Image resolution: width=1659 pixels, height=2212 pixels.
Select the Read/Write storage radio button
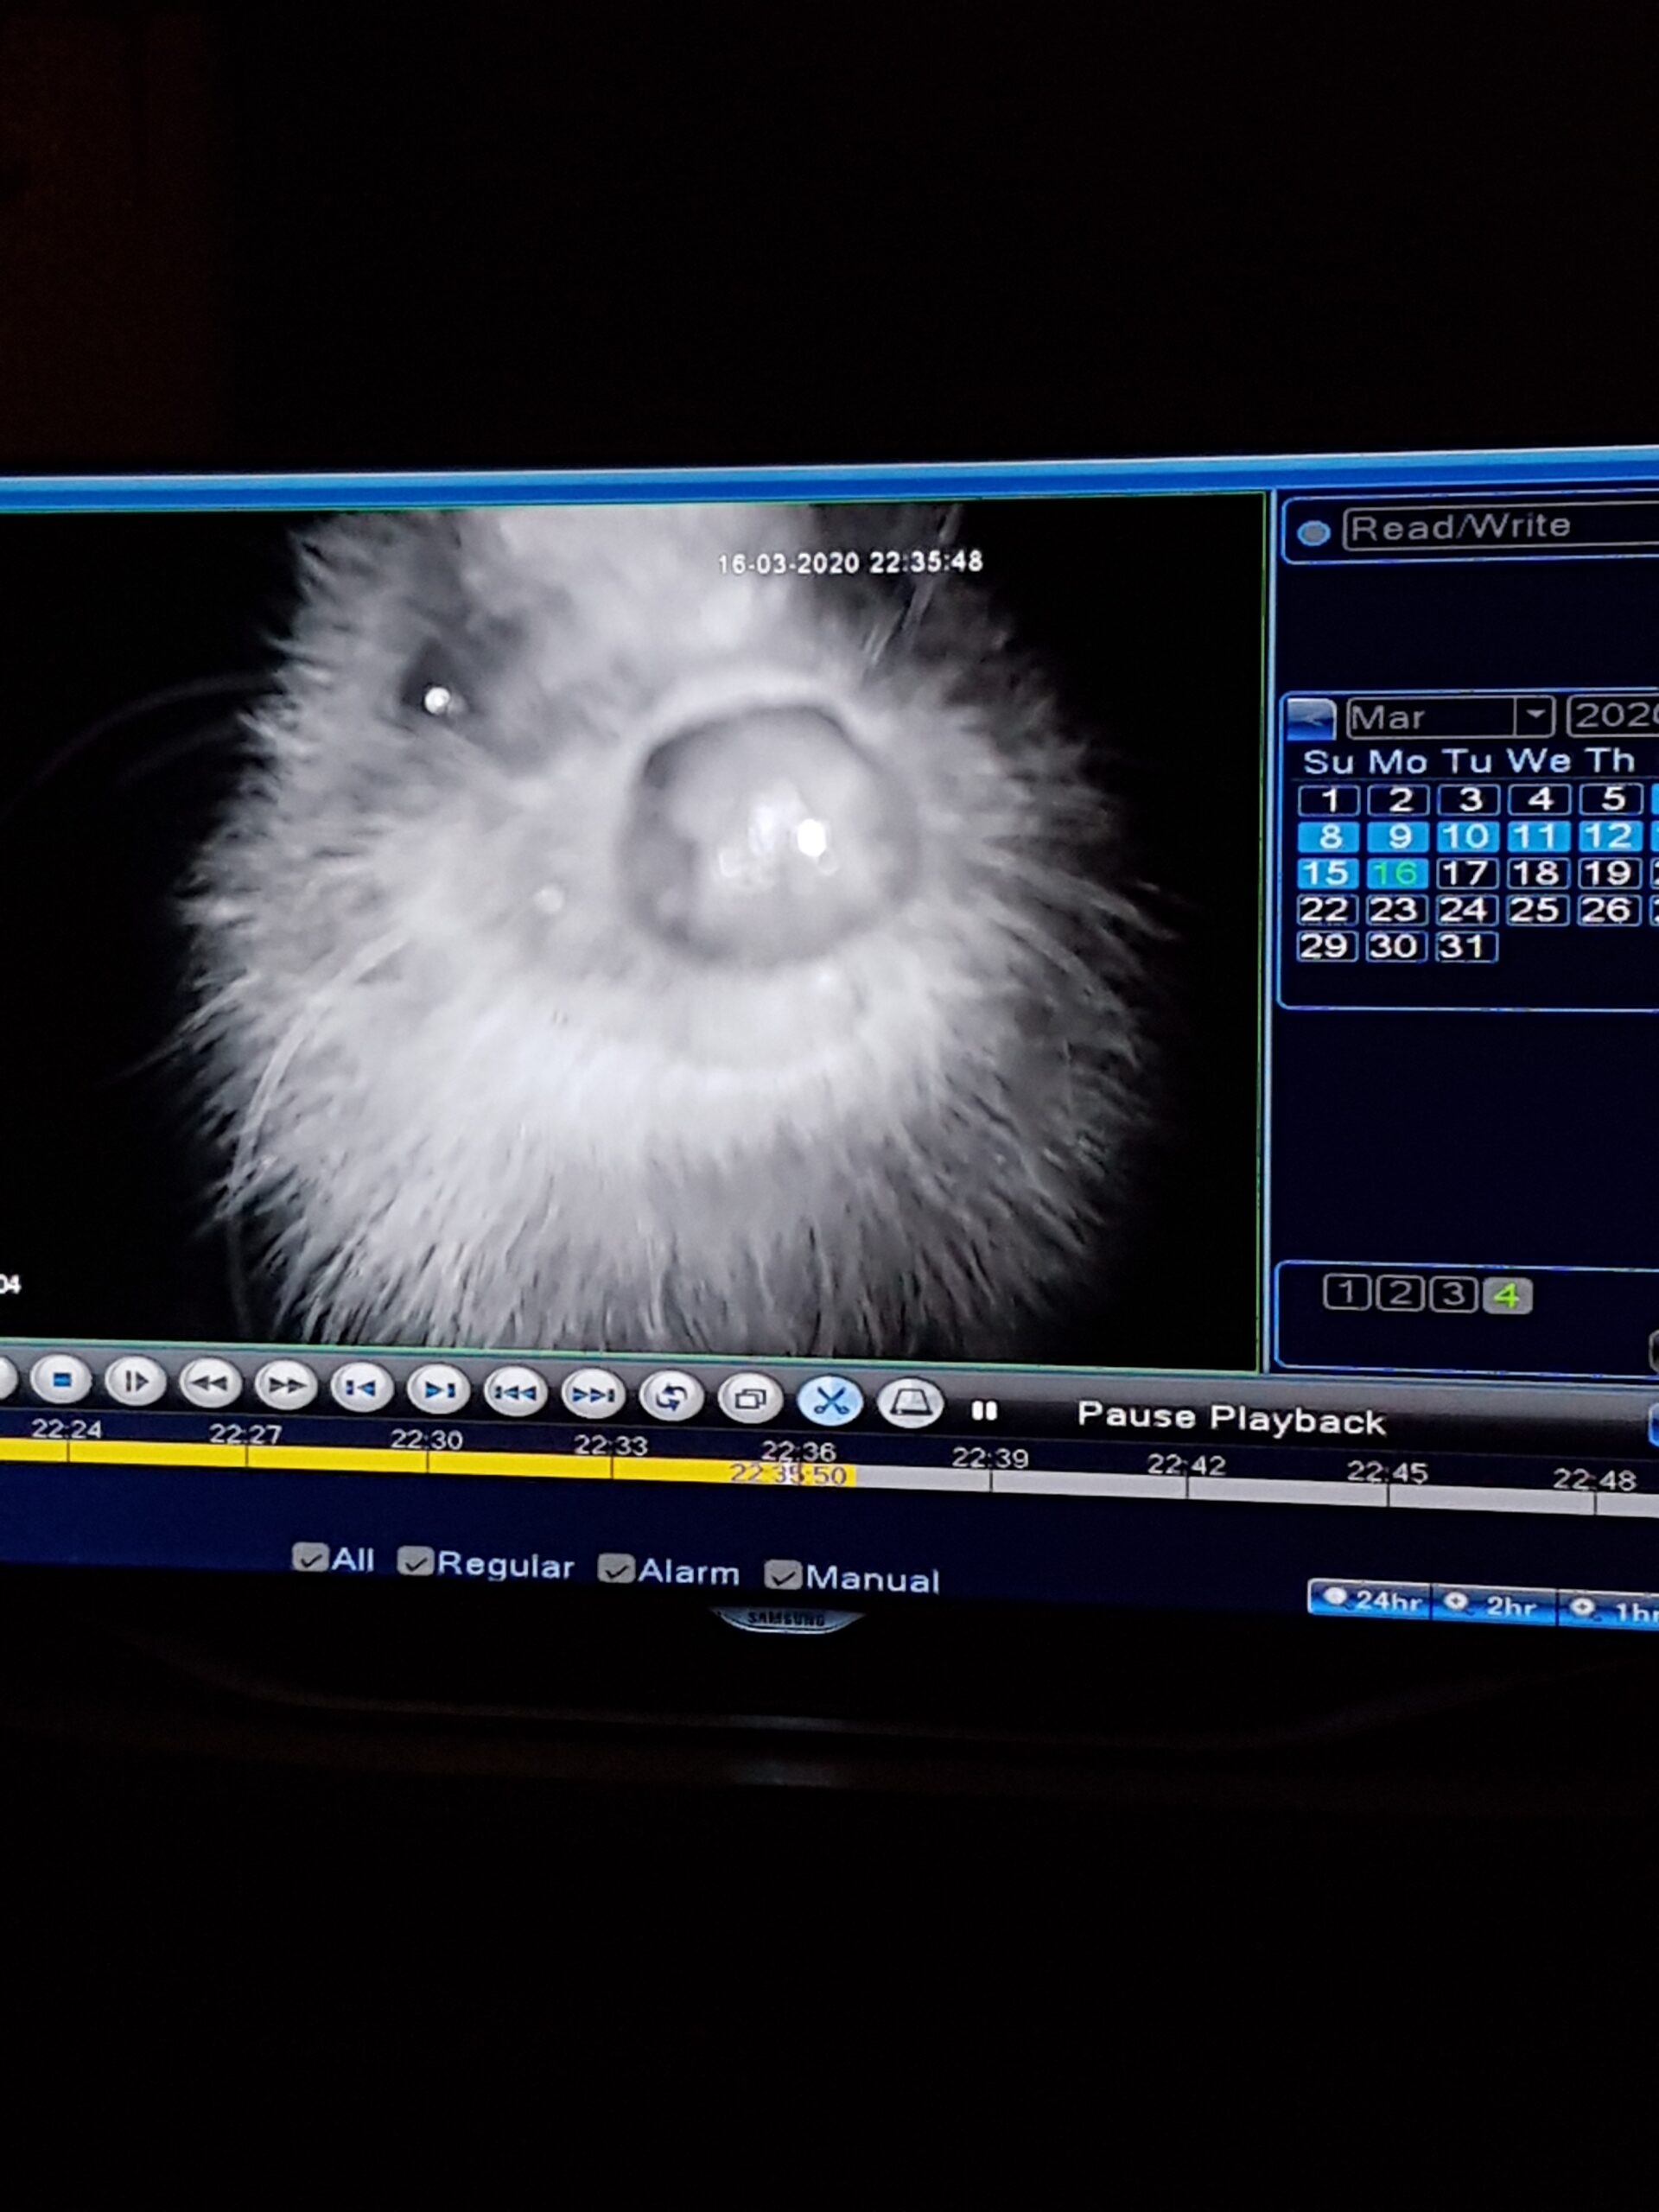click(x=1313, y=533)
